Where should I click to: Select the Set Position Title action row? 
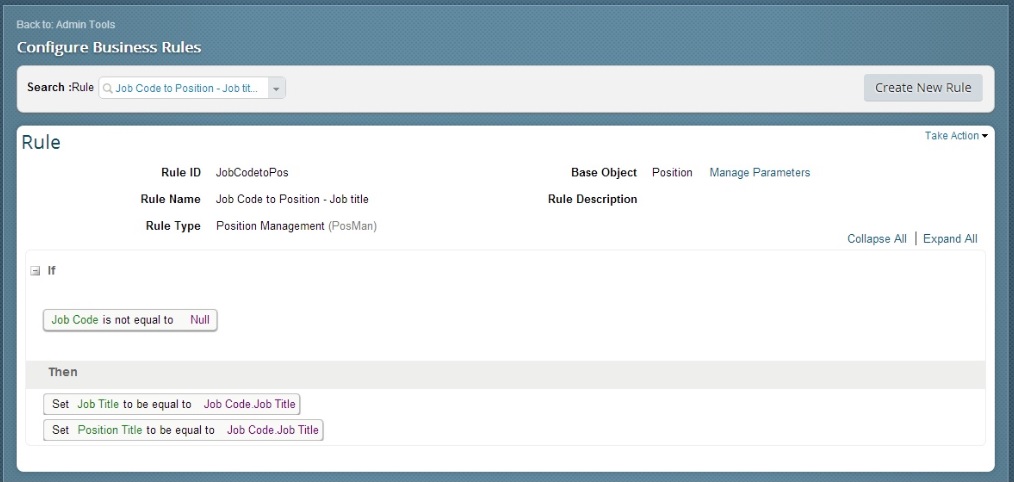point(183,430)
